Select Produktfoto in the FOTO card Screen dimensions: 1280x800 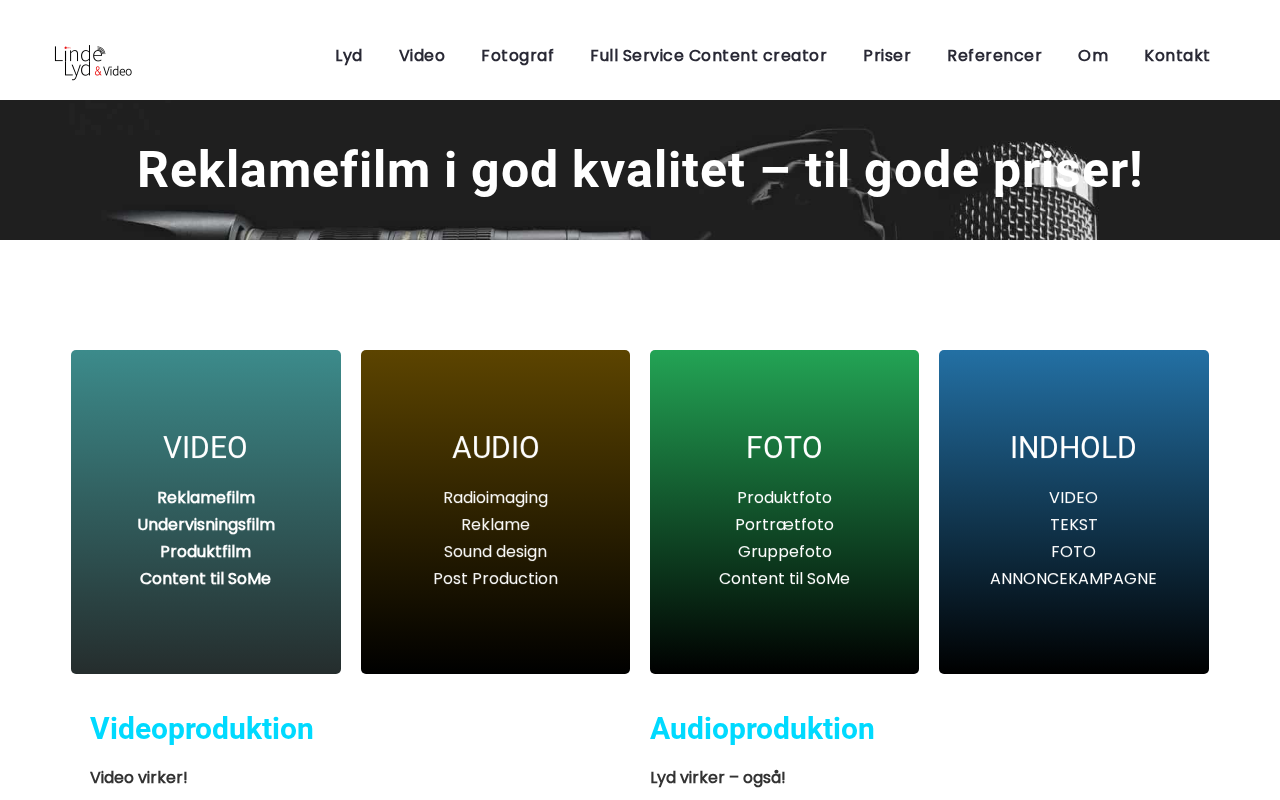coord(785,498)
